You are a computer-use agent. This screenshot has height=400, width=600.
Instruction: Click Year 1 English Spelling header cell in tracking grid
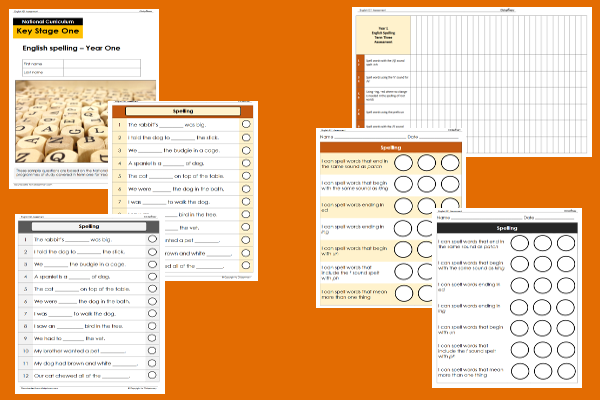[x=383, y=35]
